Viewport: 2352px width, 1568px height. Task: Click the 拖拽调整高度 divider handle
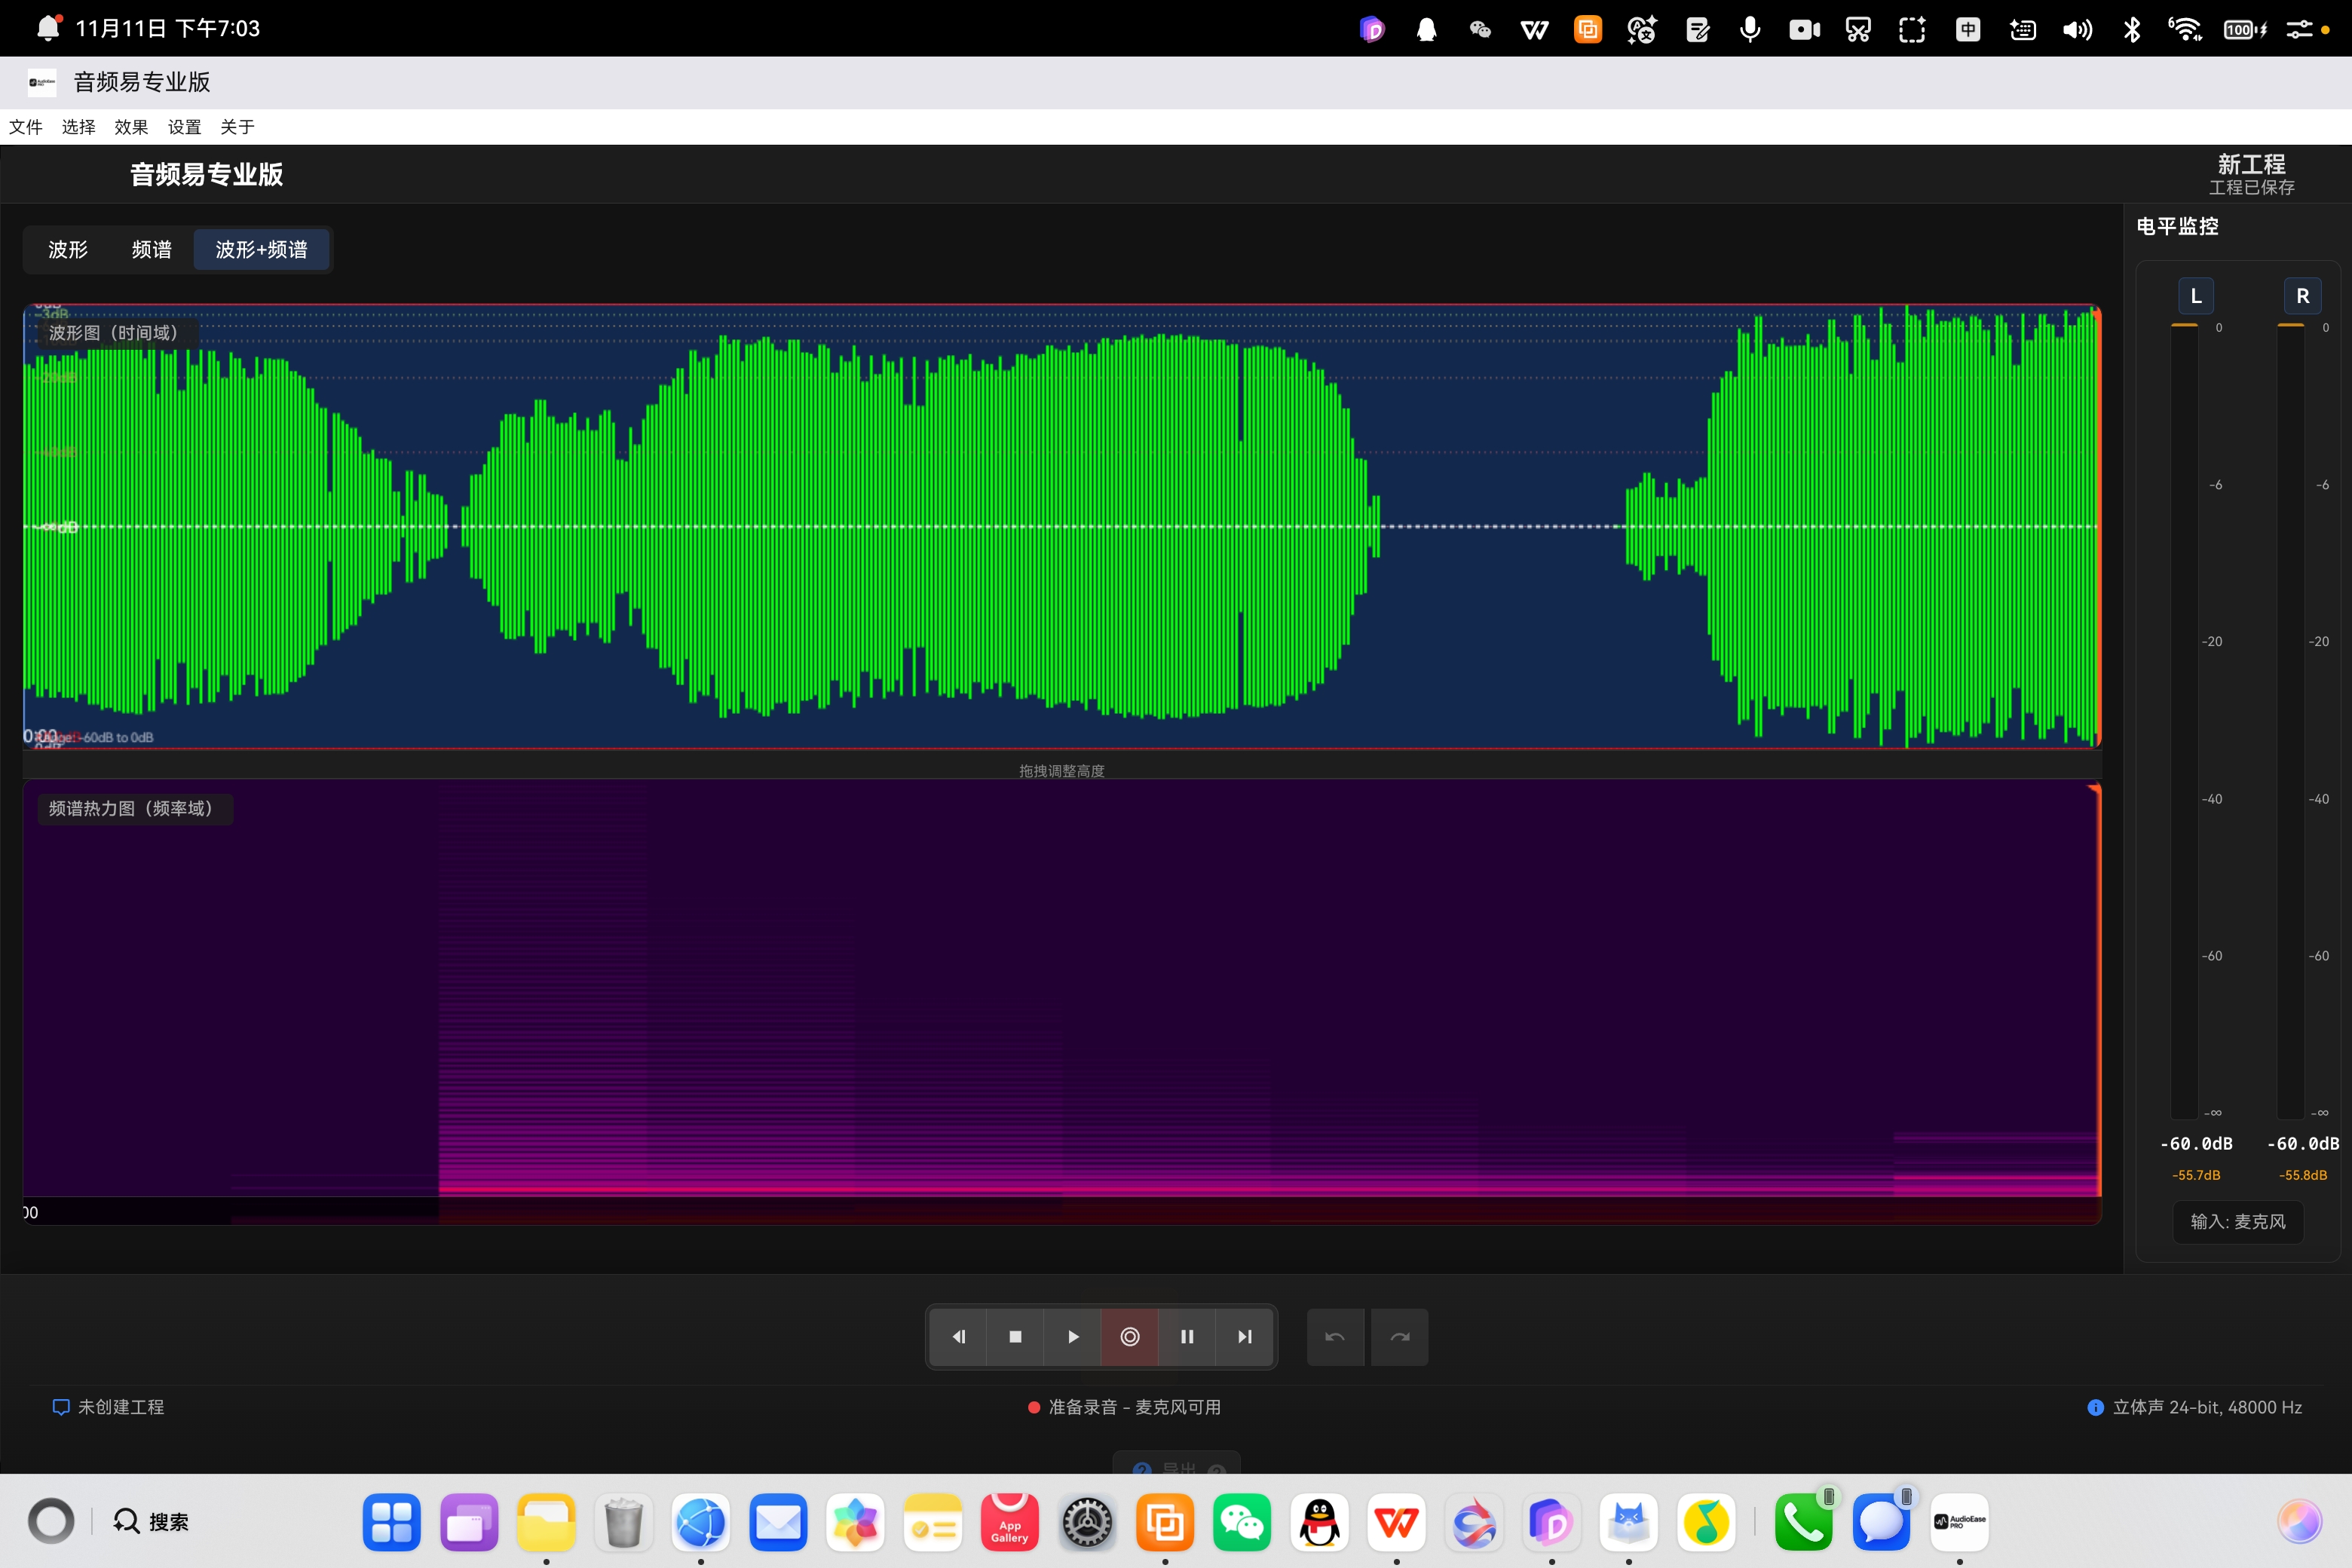[x=1061, y=770]
